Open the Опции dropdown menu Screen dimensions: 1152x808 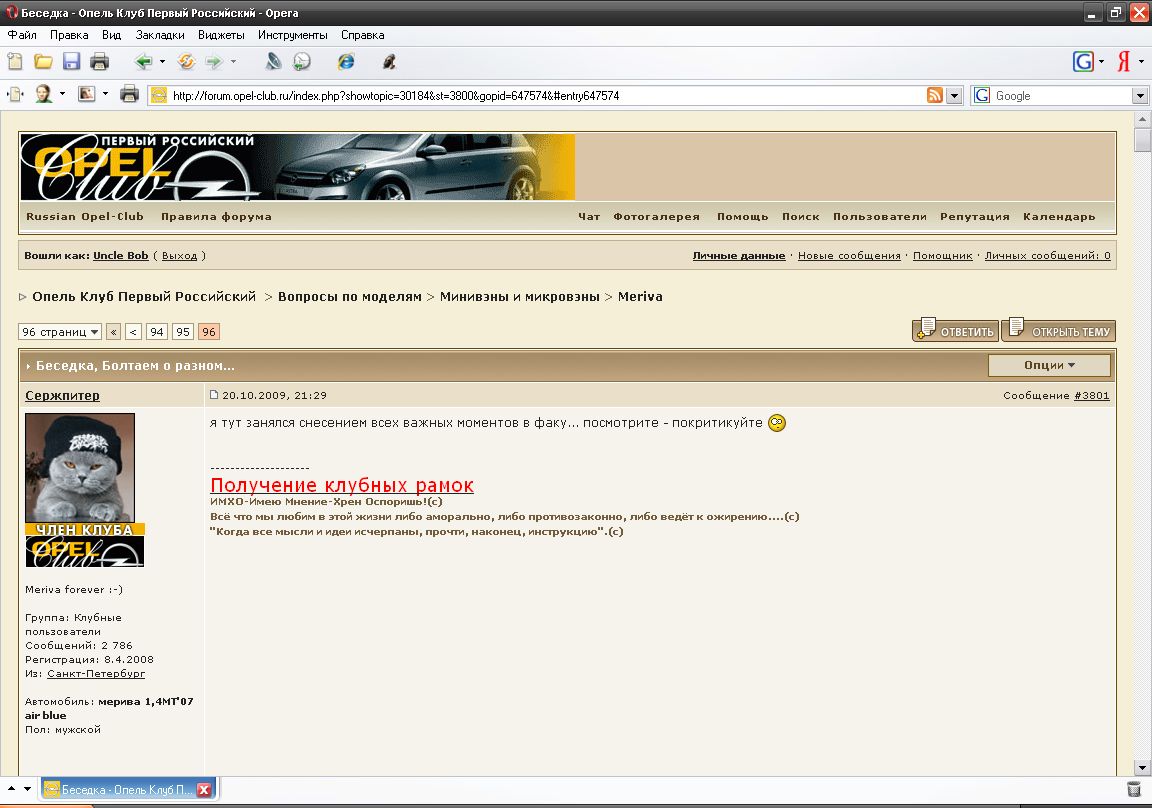click(x=1049, y=365)
